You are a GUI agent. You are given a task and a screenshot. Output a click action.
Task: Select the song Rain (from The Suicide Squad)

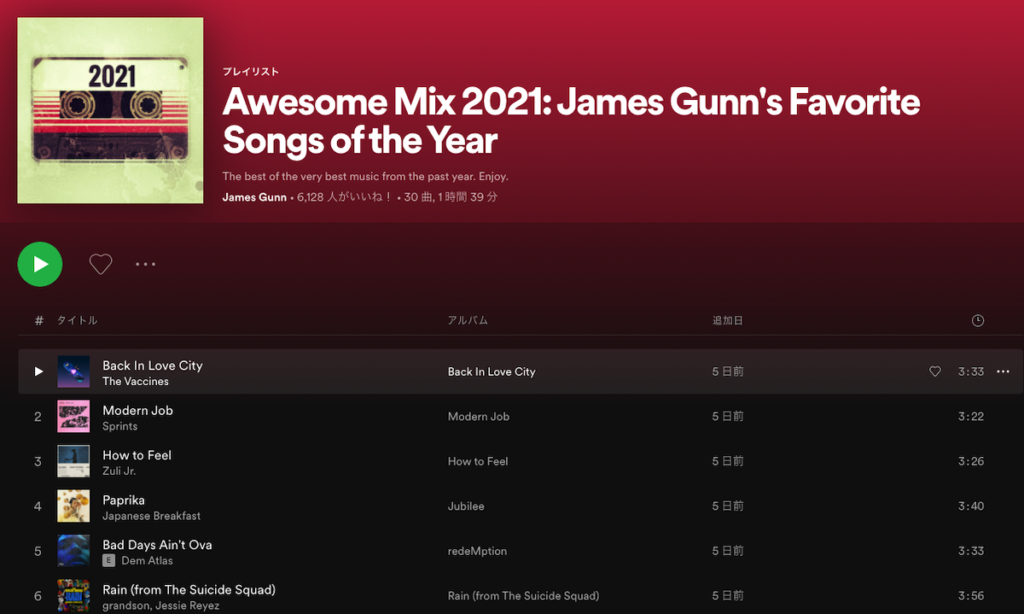(189, 590)
